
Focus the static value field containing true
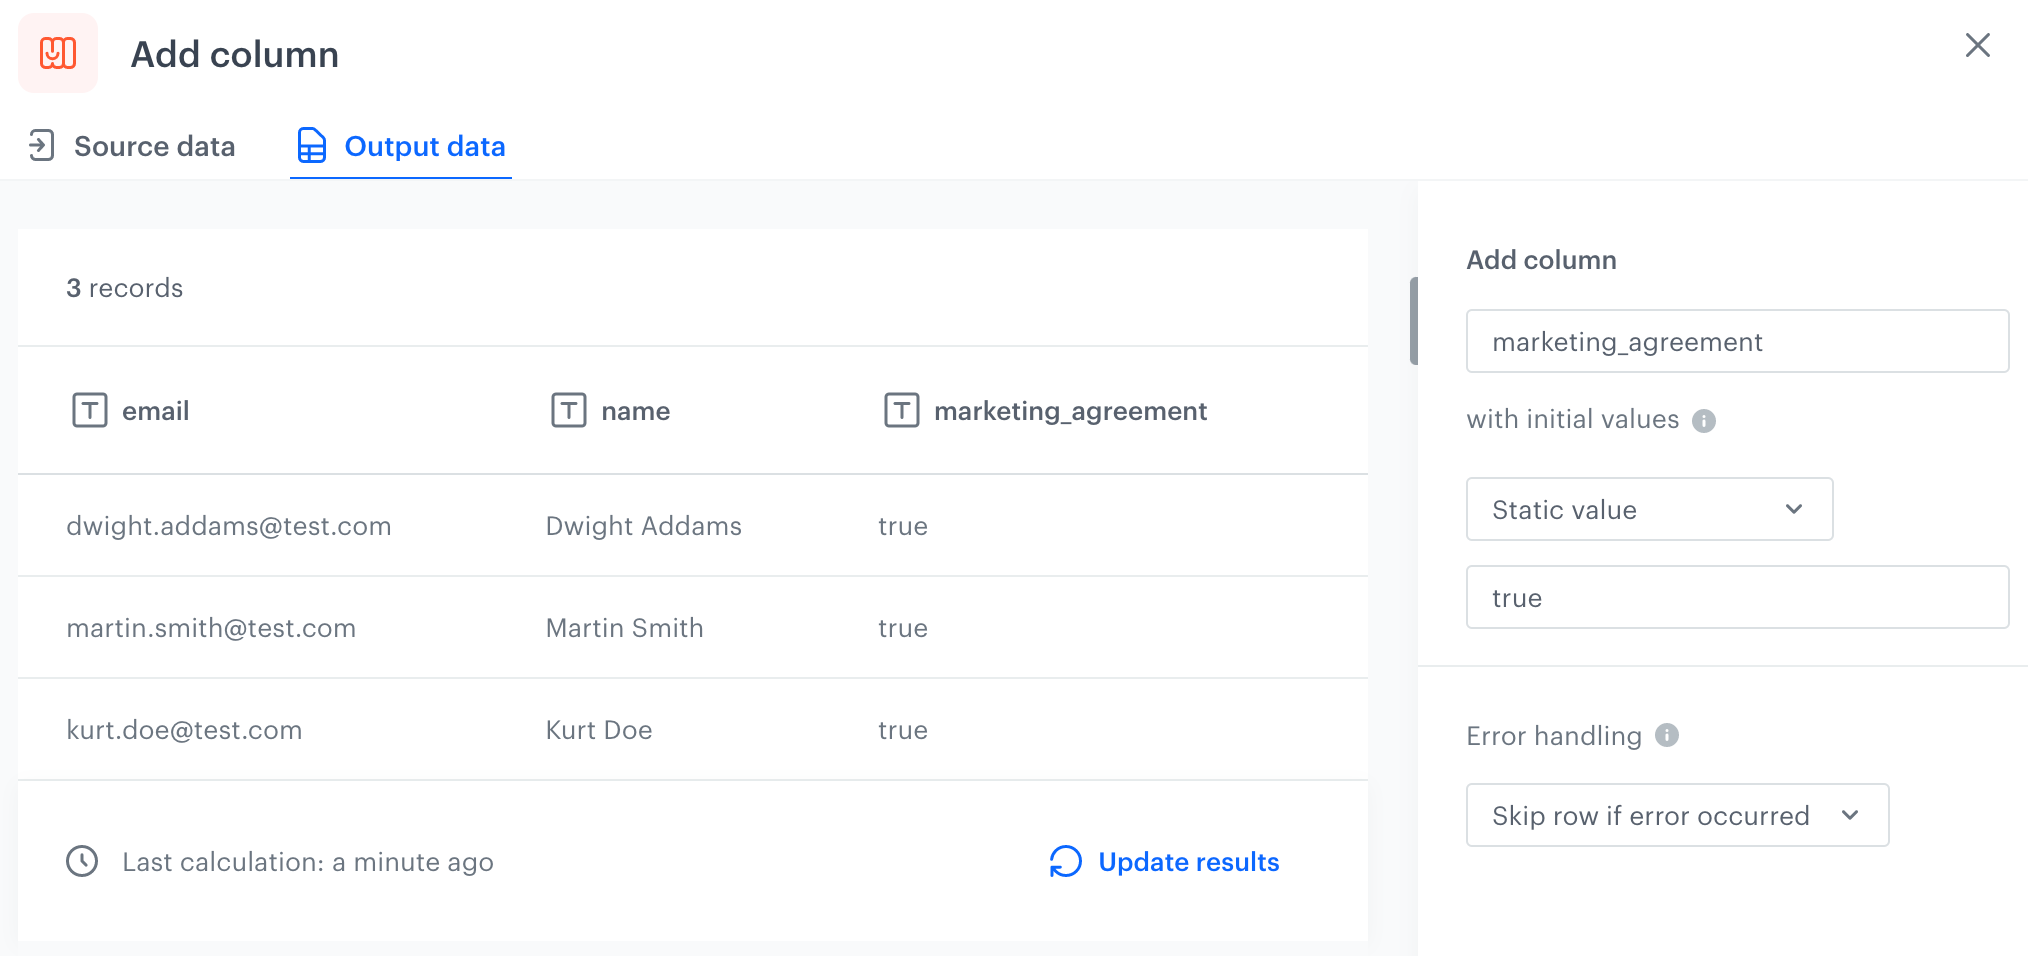click(1737, 597)
